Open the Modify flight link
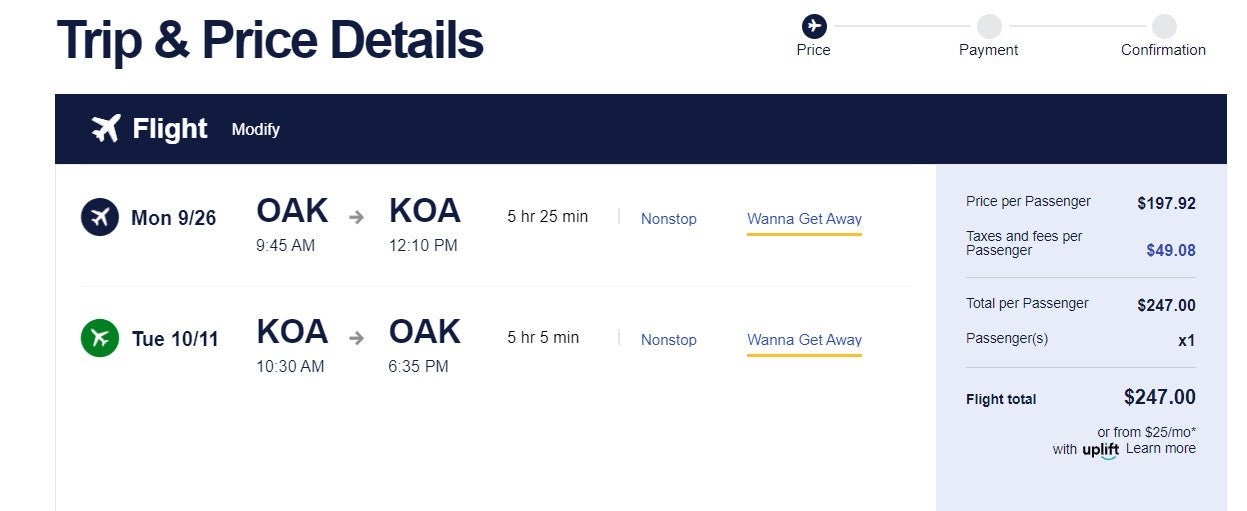This screenshot has height=511, width=1247. click(256, 129)
